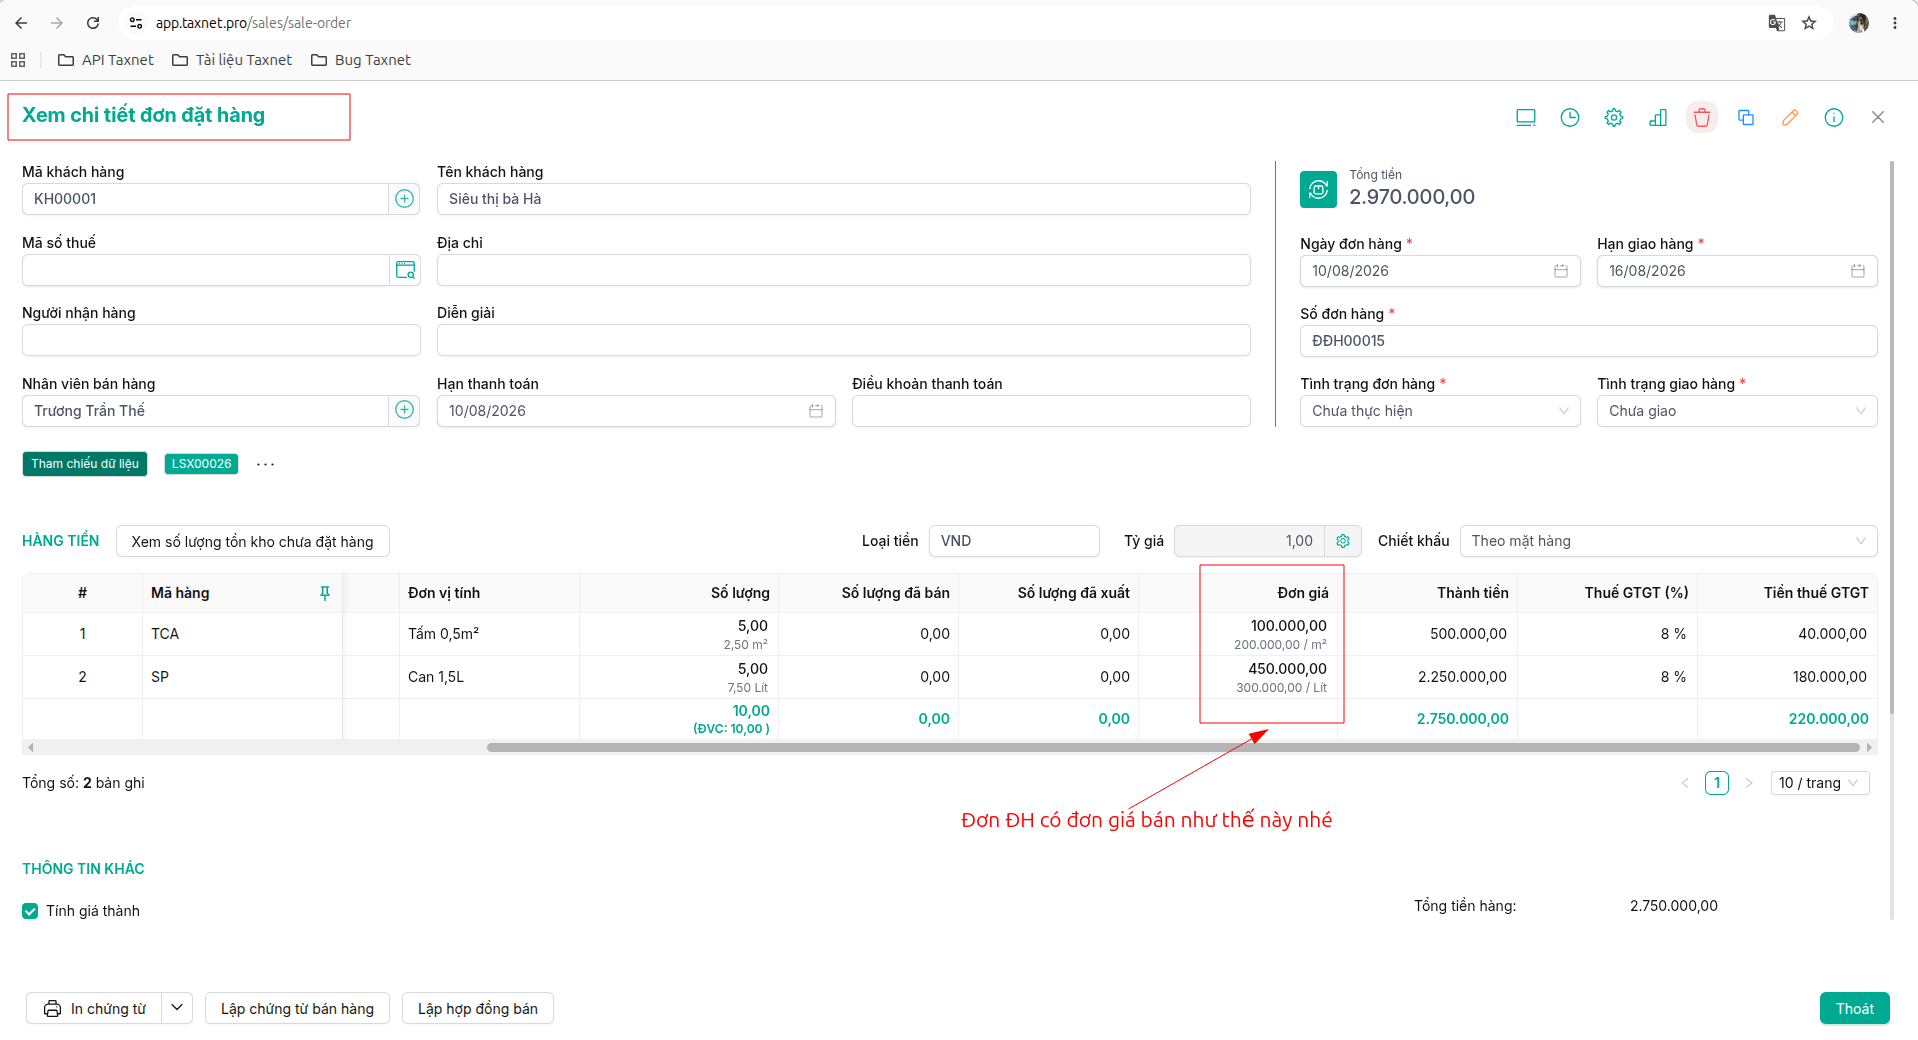This screenshot has width=1918, height=1040.
Task: Open the settings gear icon in header
Action: coord(1613,117)
